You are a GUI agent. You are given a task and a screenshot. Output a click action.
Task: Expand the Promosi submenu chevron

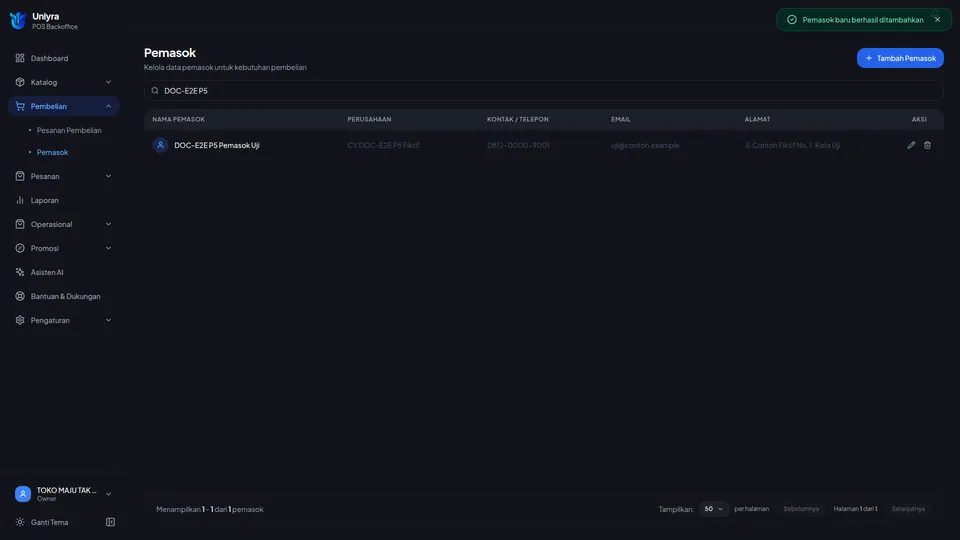click(108, 248)
